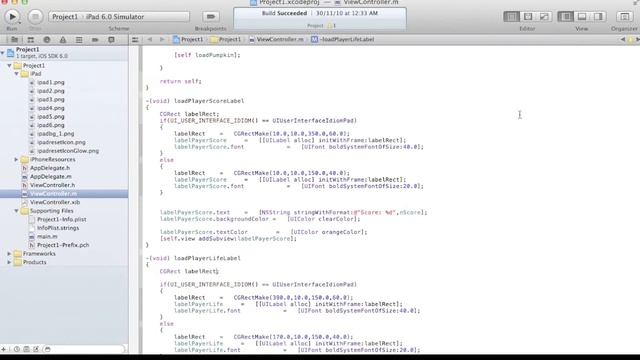
Task: Switch to the Assistant editor
Action: coord(528,17)
